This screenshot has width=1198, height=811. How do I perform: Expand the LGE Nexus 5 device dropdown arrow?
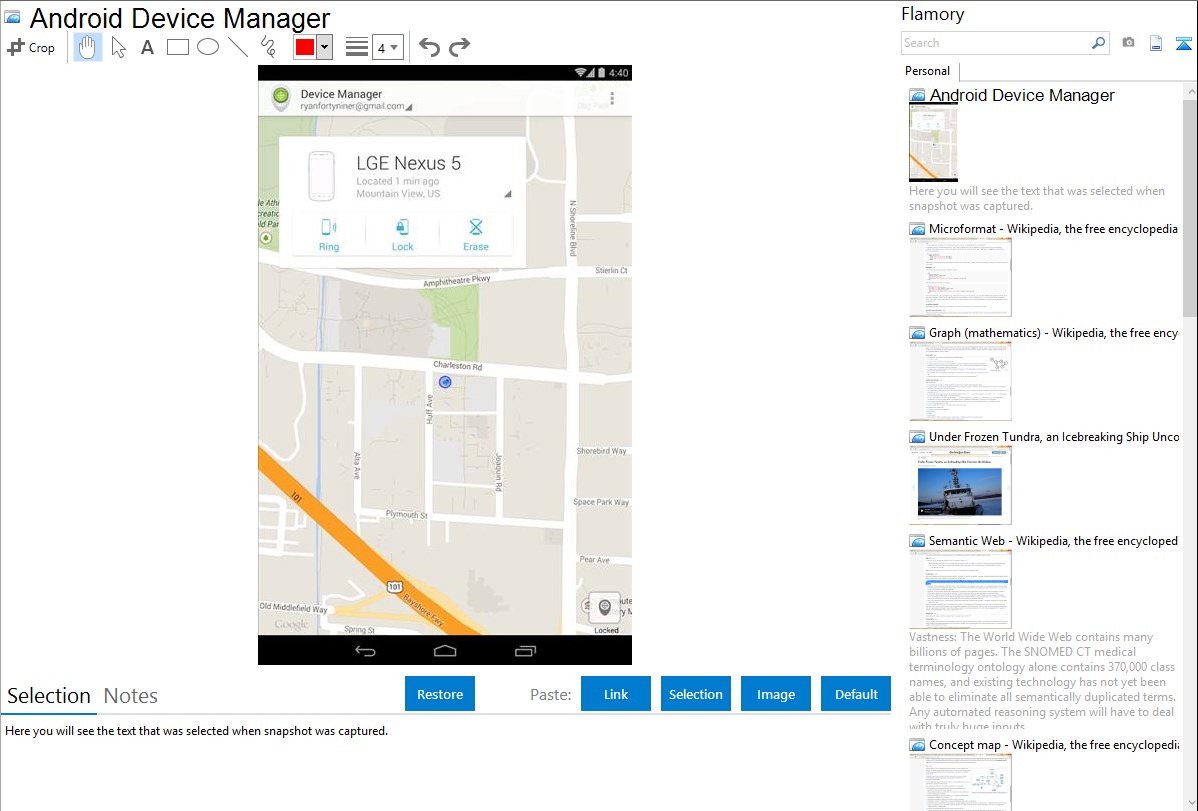point(507,194)
